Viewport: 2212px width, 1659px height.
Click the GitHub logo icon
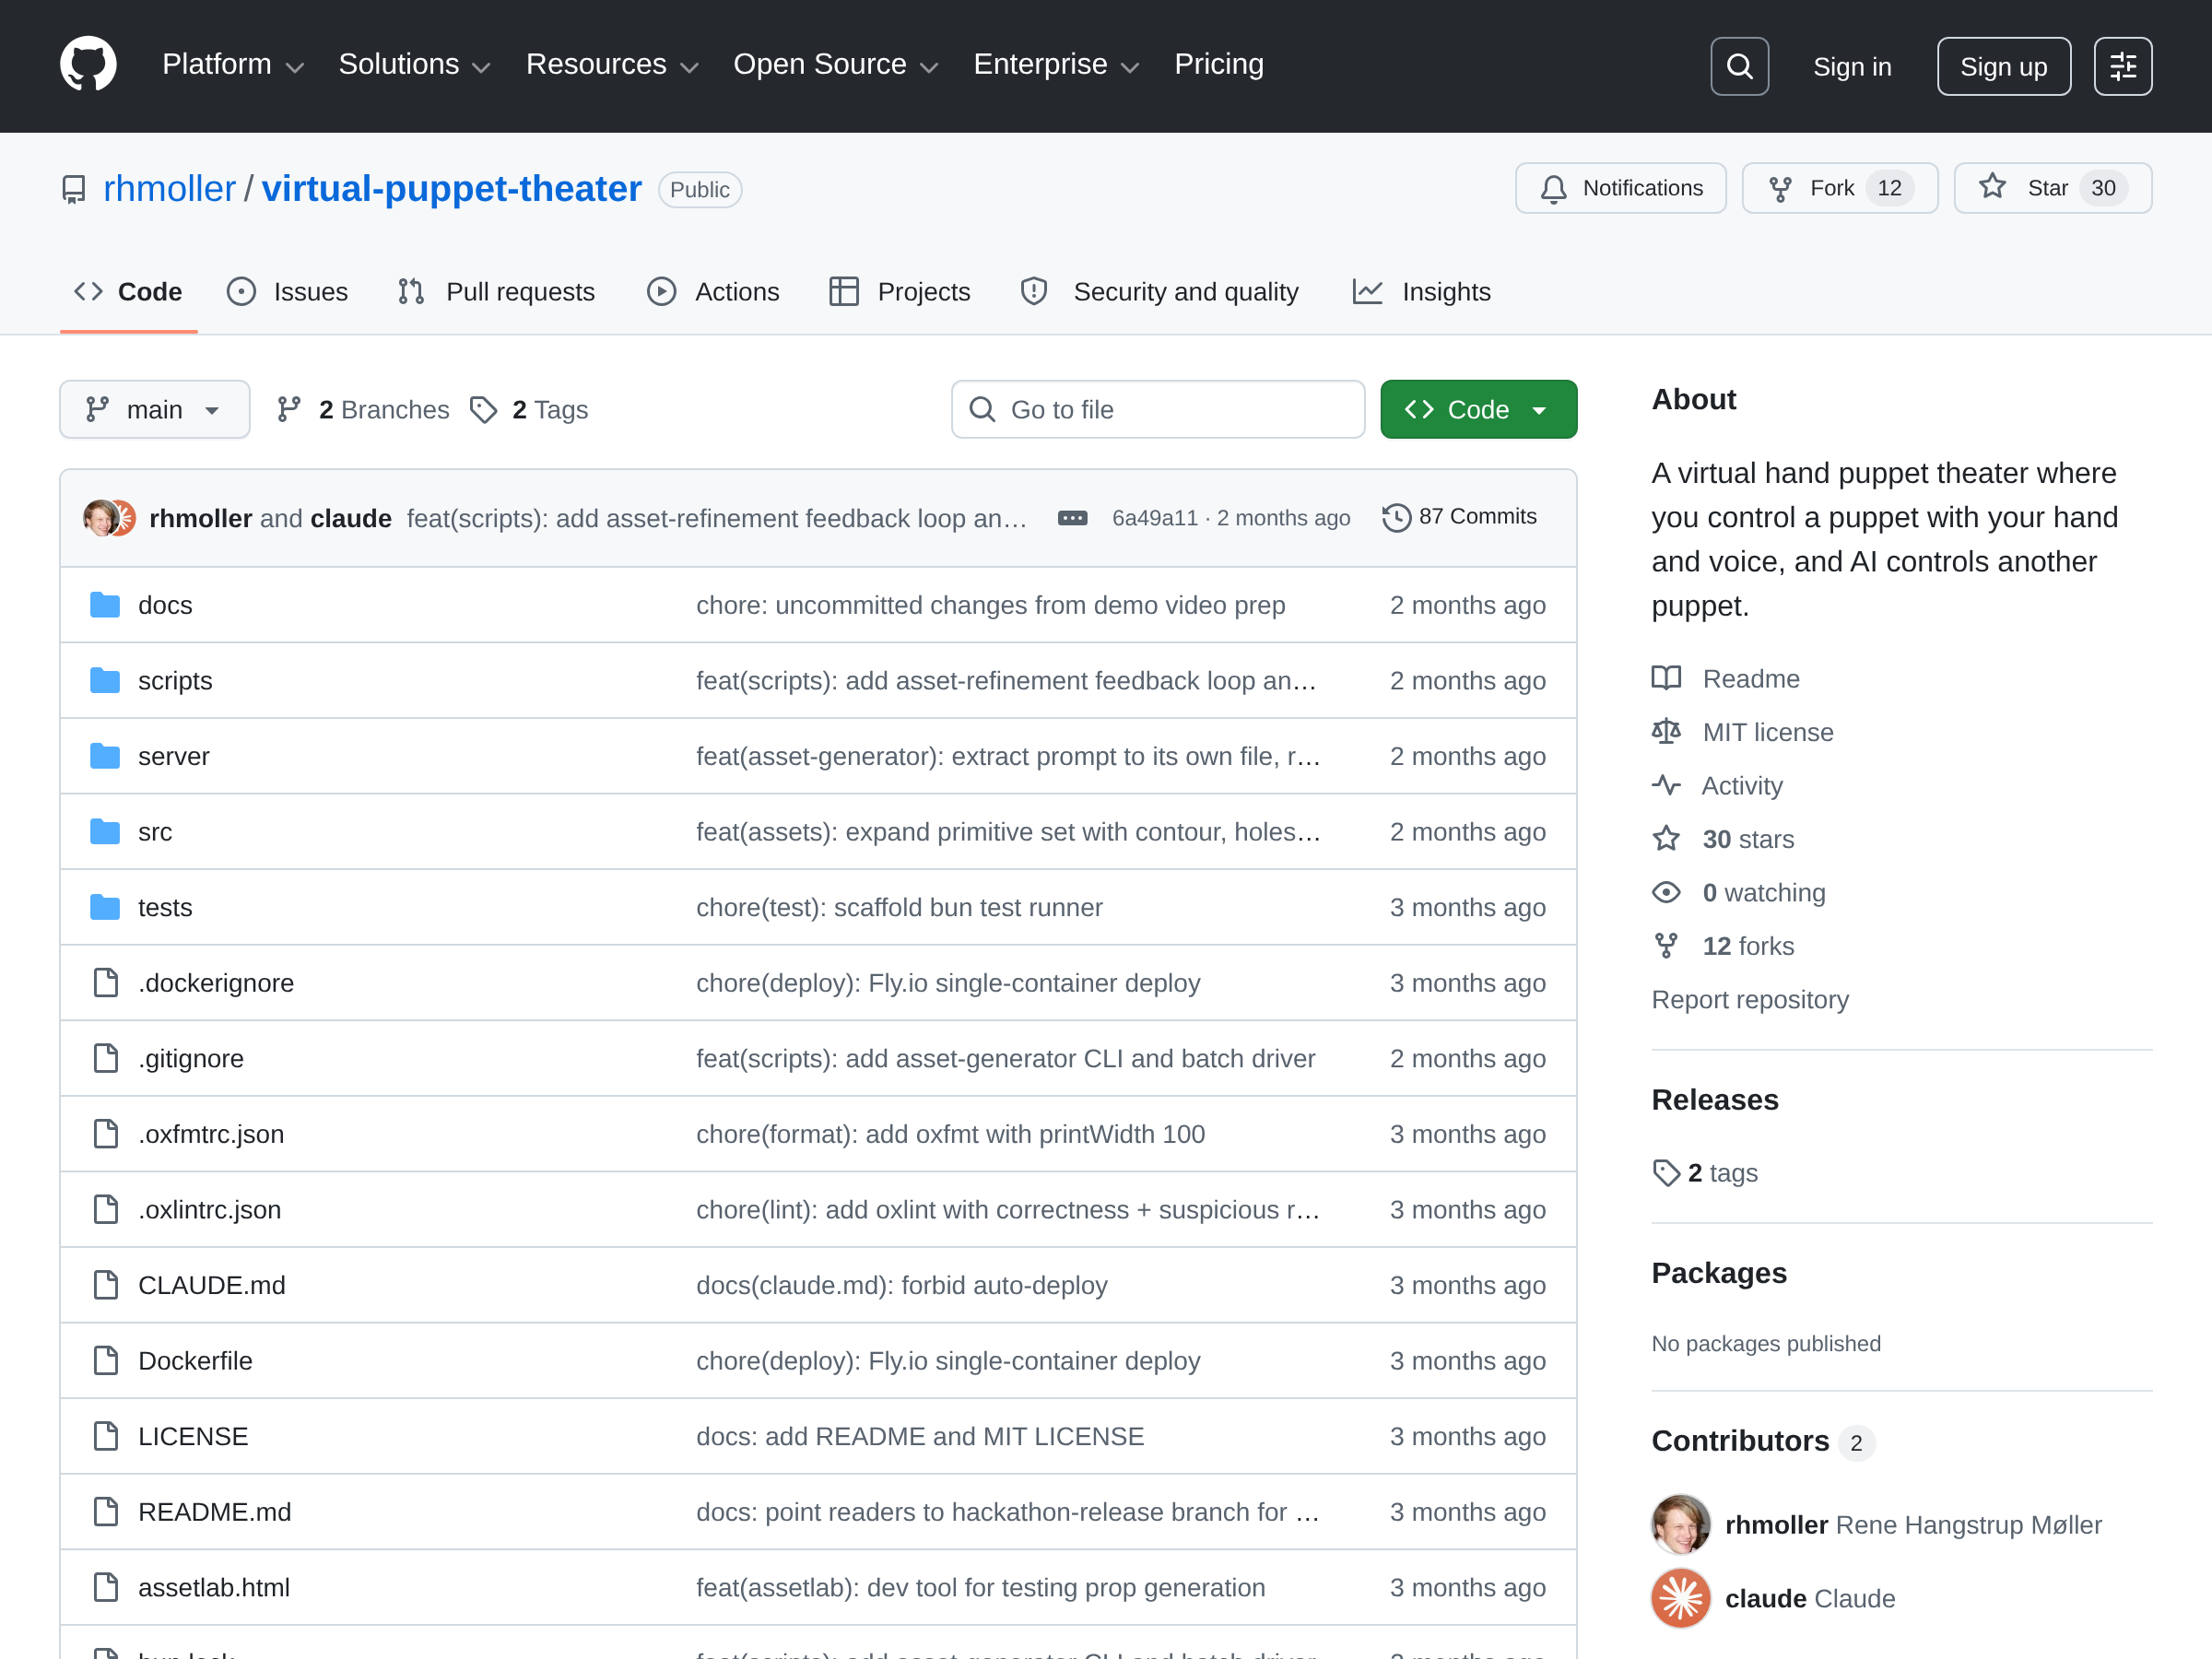(x=88, y=65)
